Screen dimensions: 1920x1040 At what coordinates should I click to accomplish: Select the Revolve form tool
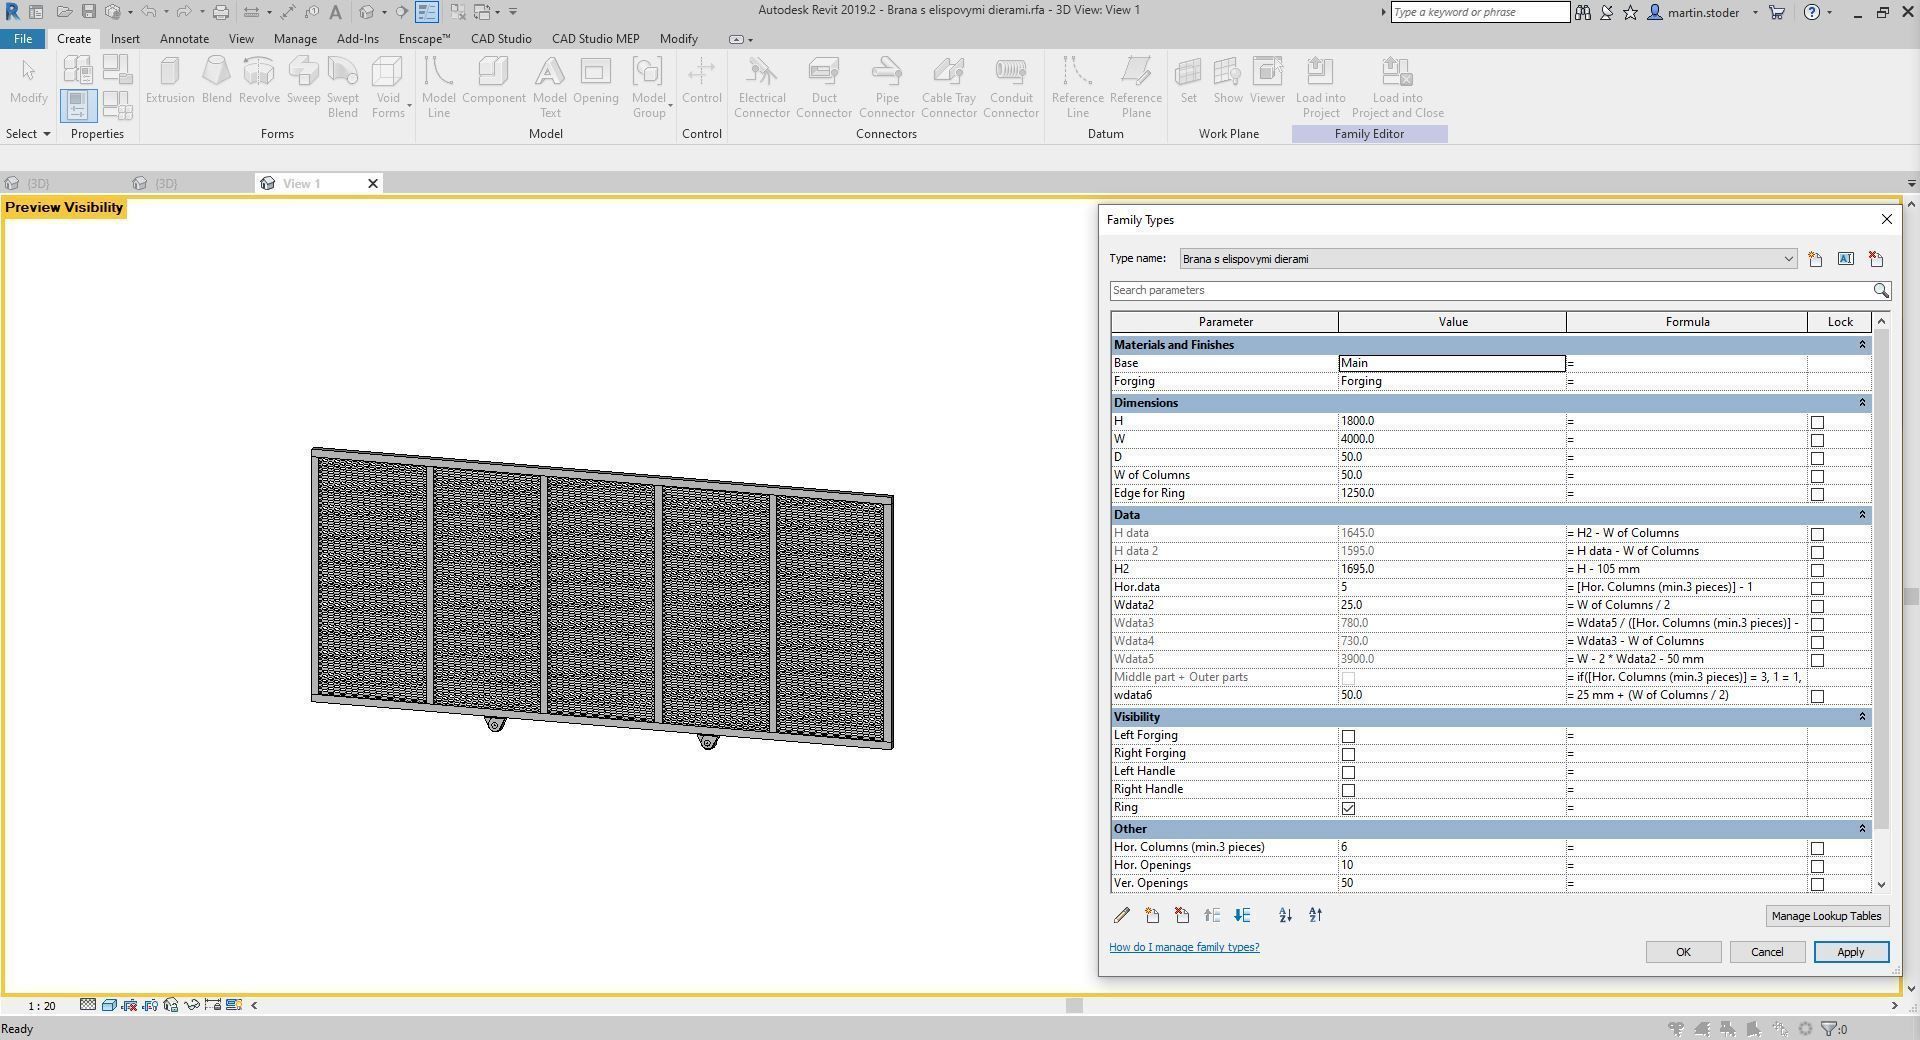(259, 81)
